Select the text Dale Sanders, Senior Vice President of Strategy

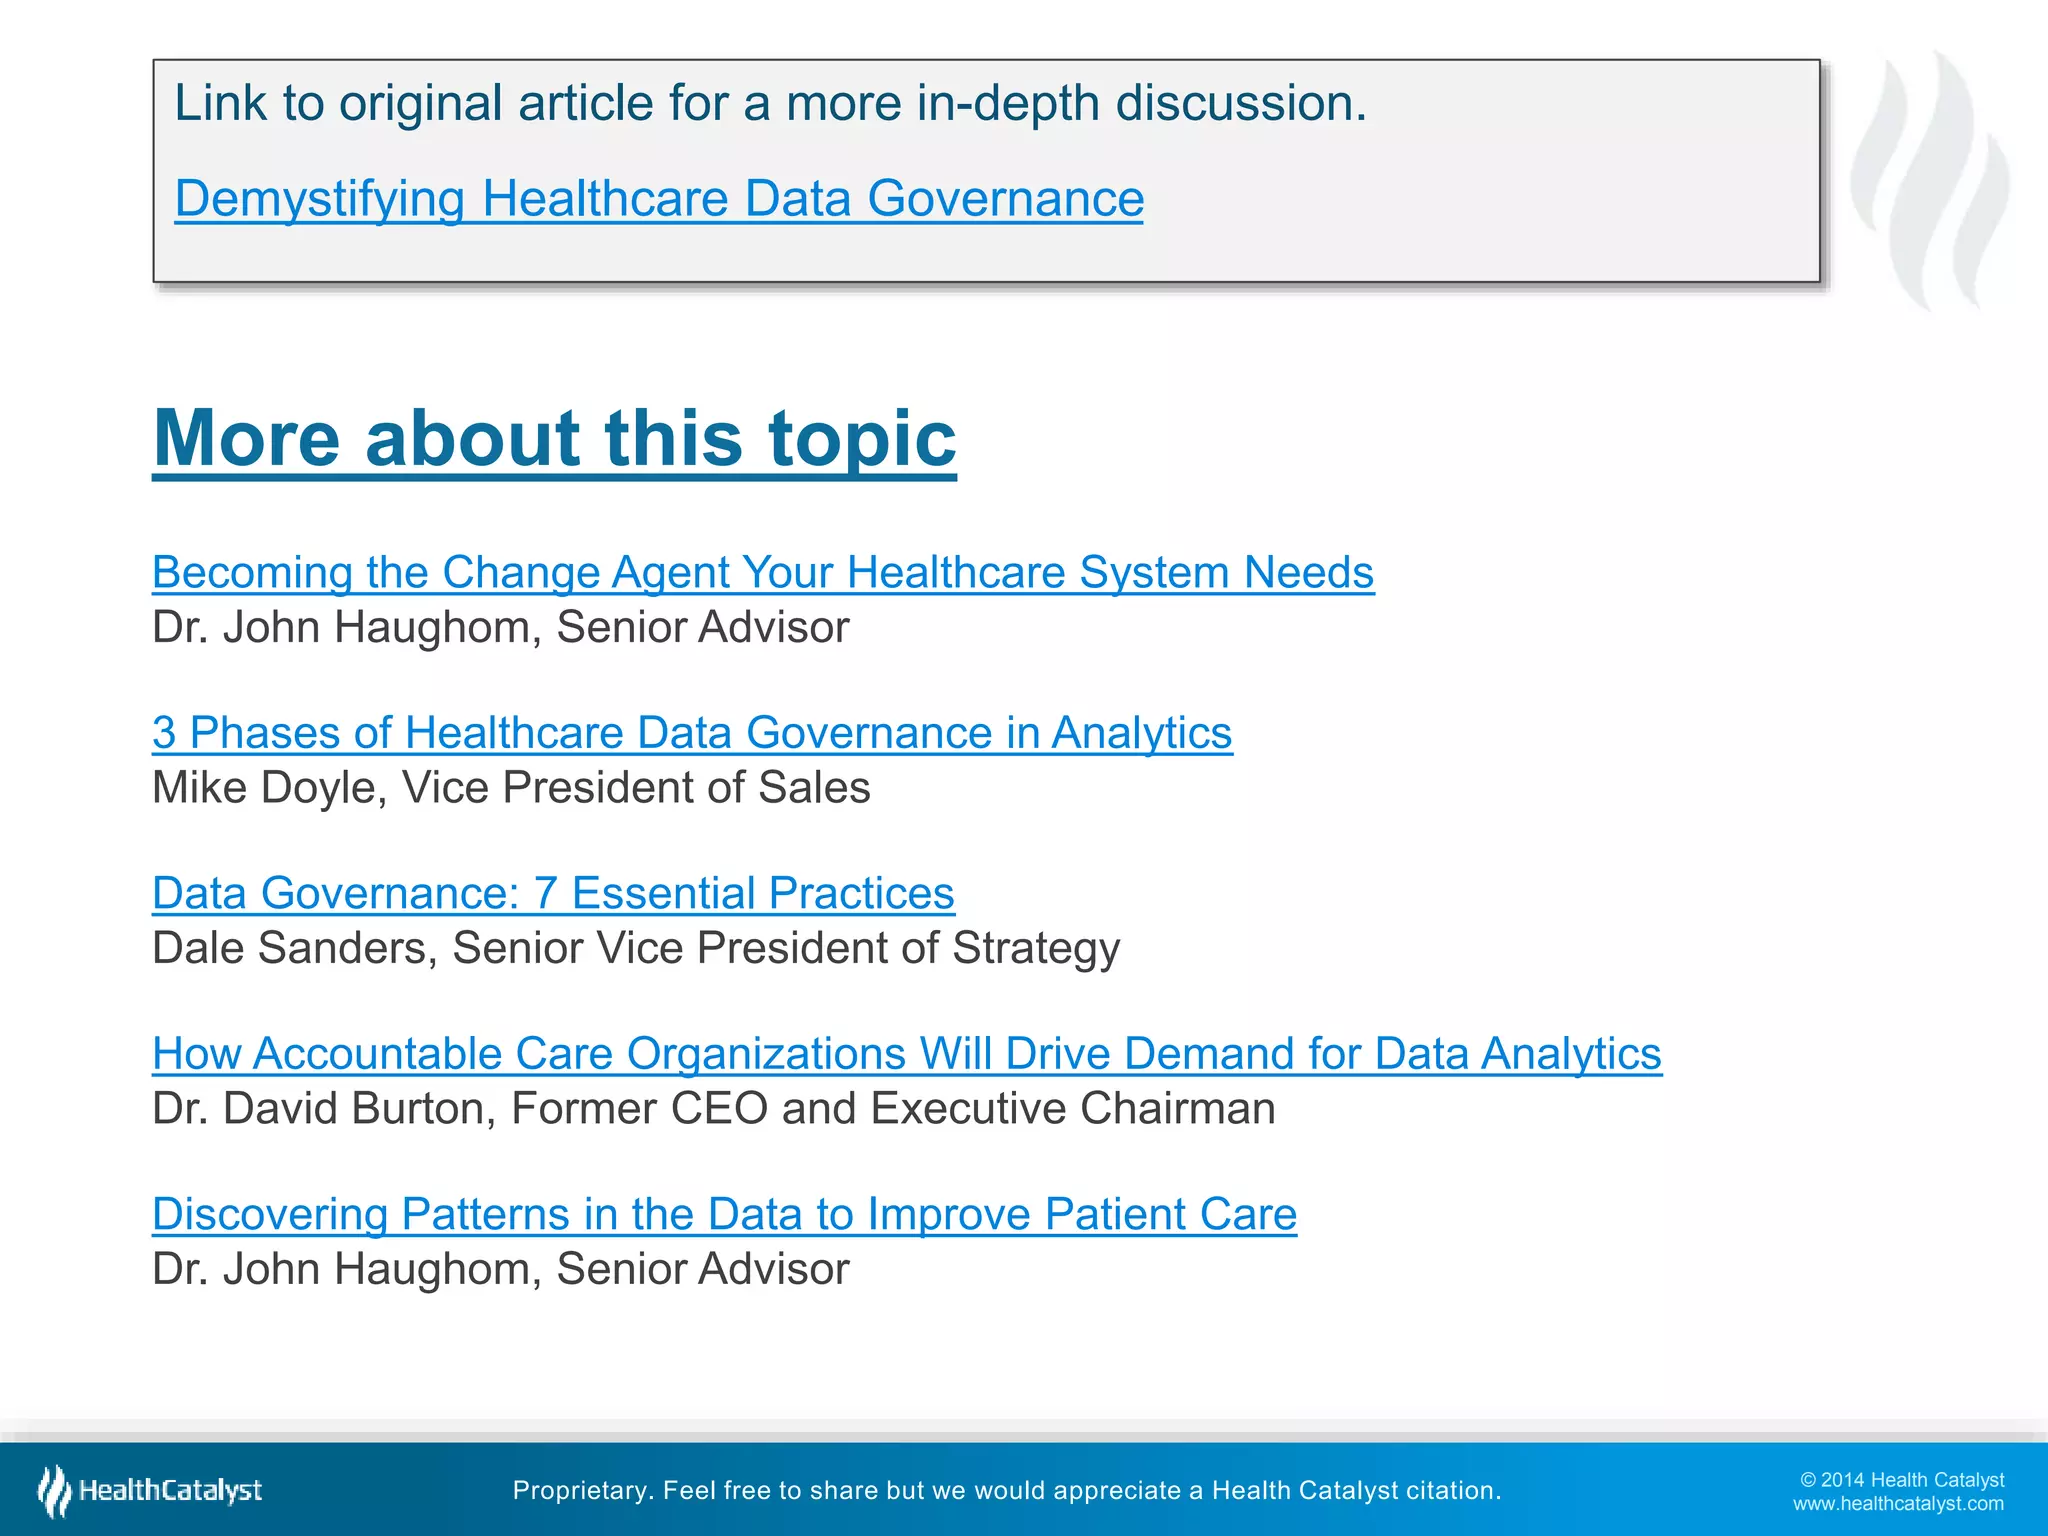coord(636,948)
